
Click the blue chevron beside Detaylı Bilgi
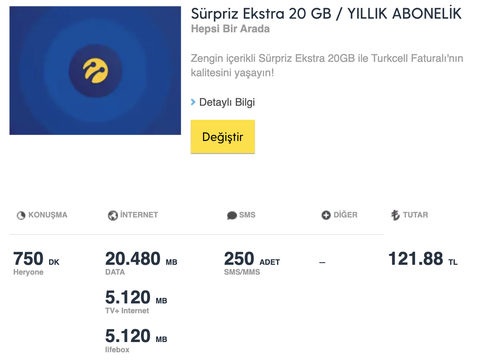pyautogui.click(x=193, y=102)
